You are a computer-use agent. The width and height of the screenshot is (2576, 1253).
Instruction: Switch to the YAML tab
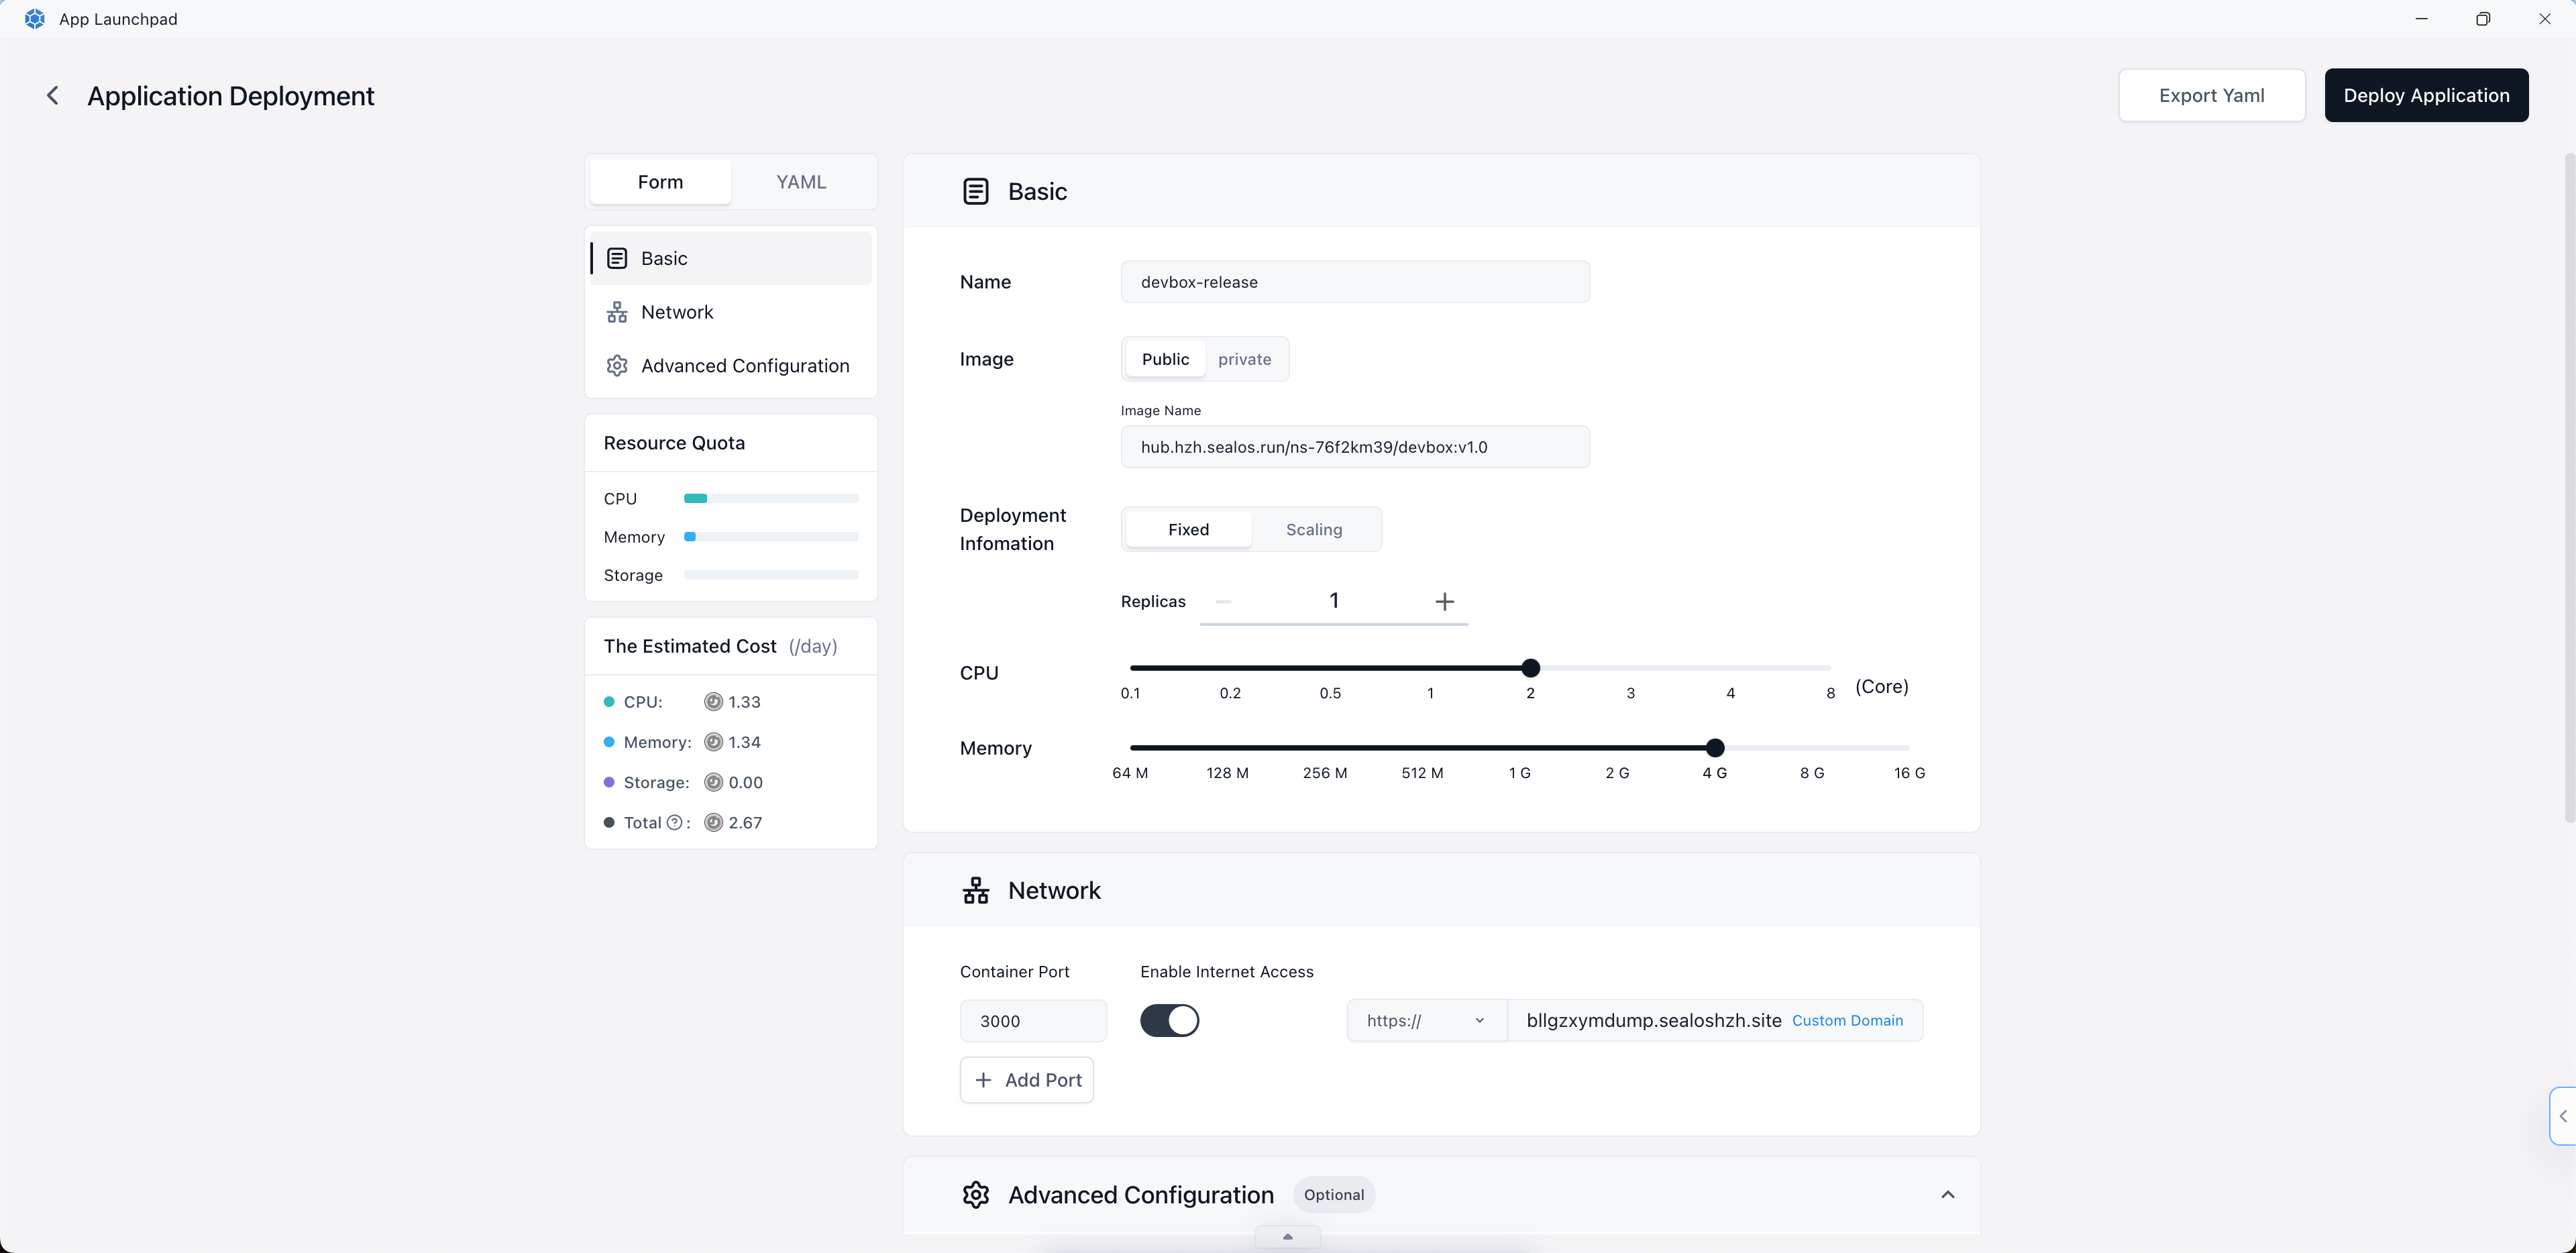[x=801, y=182]
